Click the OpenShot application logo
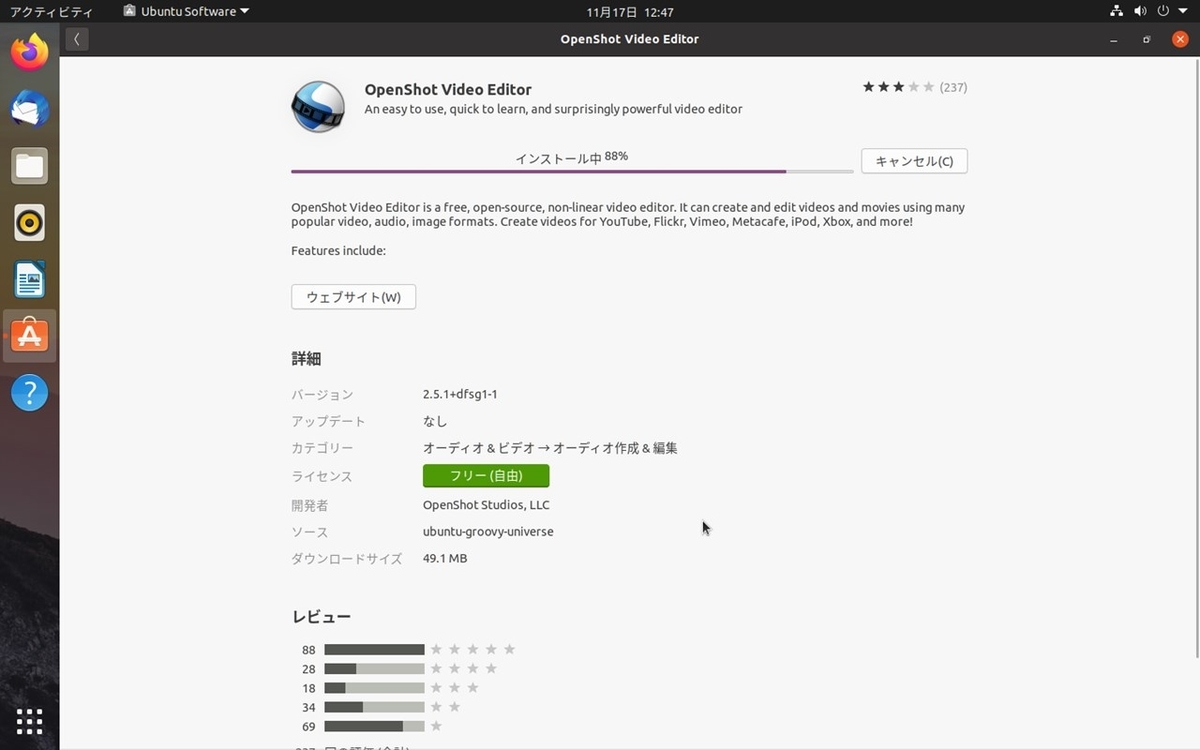 (318, 106)
